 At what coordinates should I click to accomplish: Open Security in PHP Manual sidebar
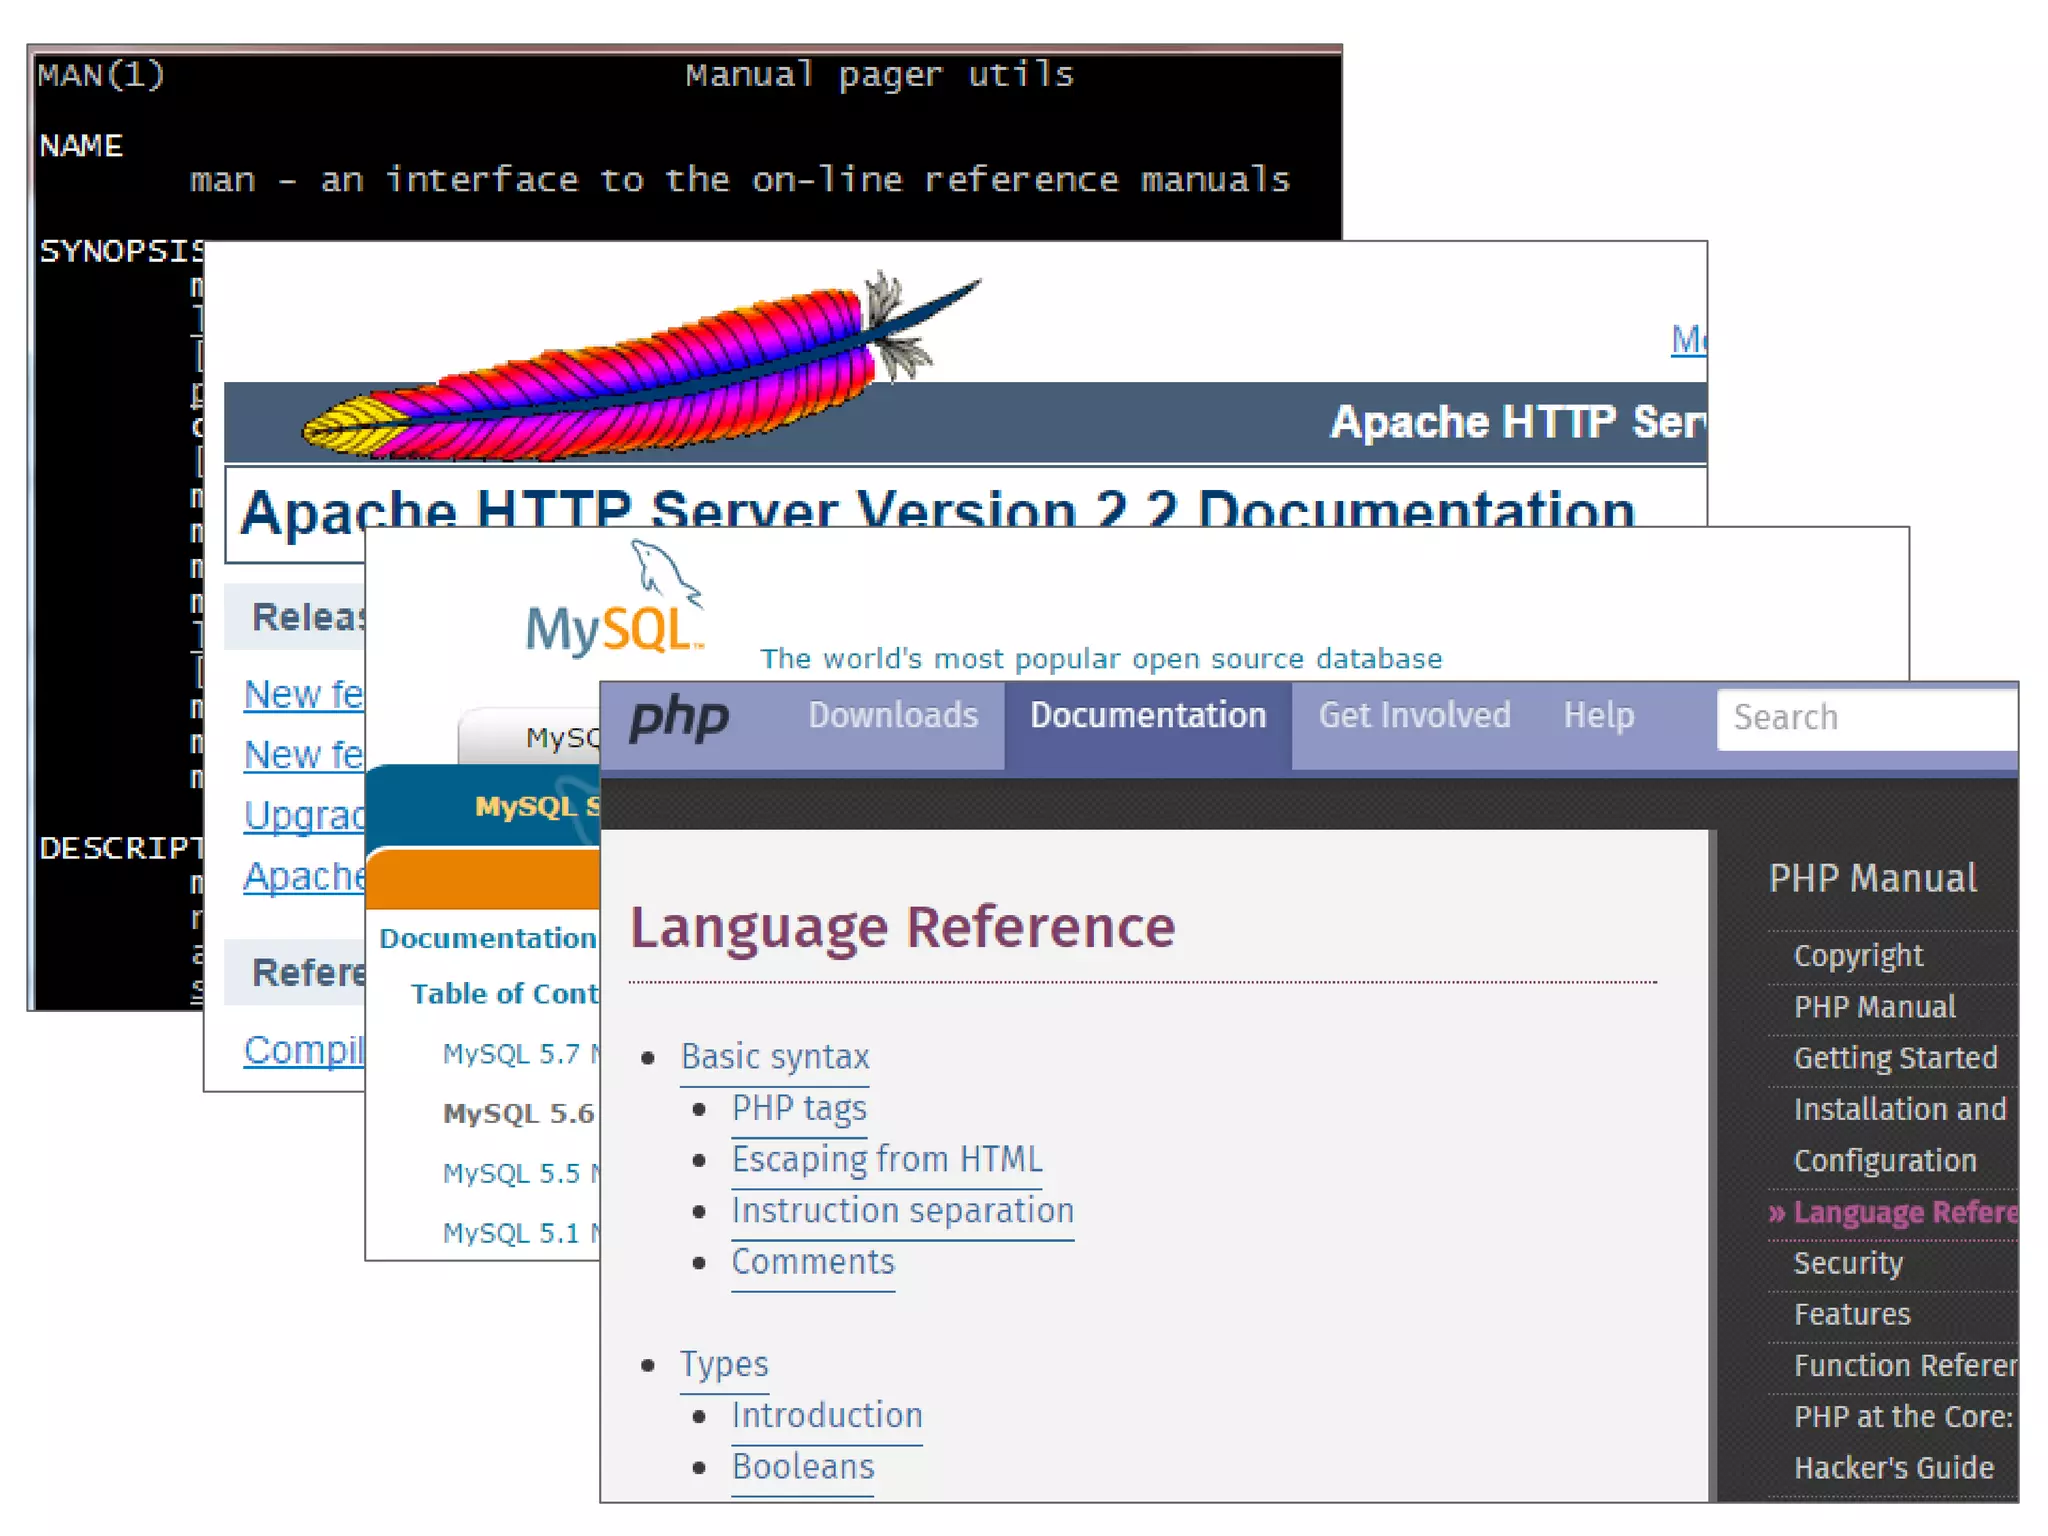(x=1848, y=1263)
